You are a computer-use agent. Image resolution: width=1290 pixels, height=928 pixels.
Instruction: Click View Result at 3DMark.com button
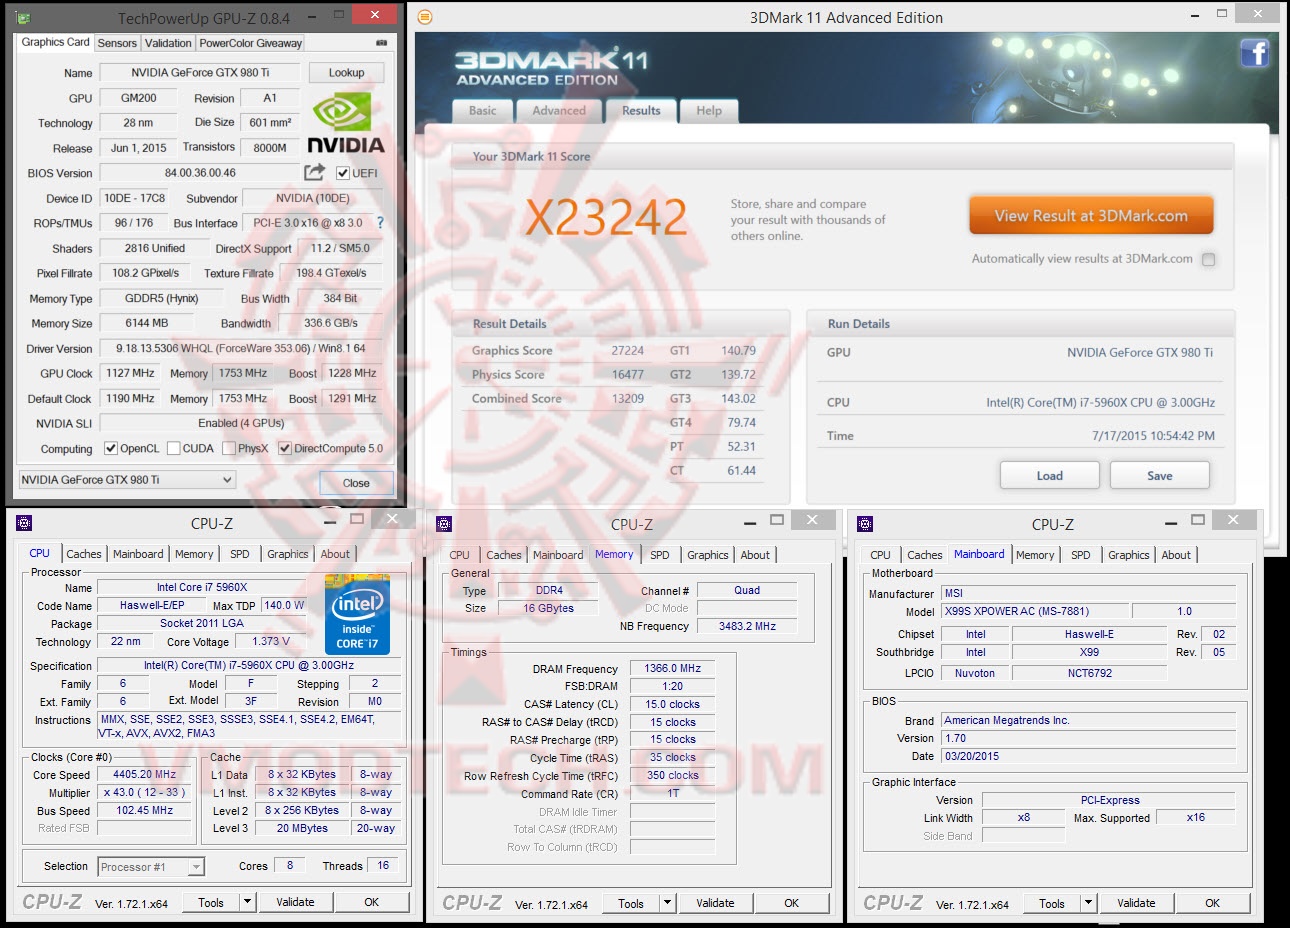click(1091, 216)
